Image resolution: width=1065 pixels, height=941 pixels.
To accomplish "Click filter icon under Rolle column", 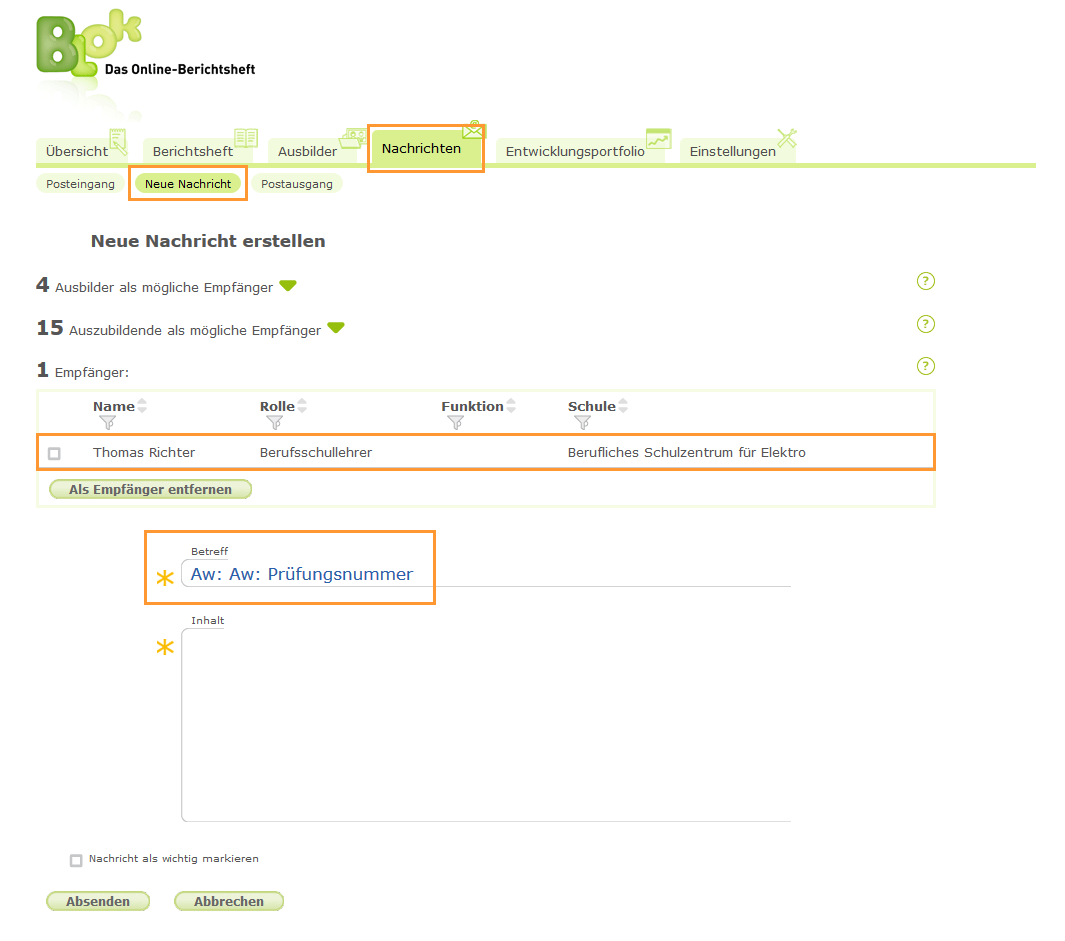I will click(x=275, y=423).
